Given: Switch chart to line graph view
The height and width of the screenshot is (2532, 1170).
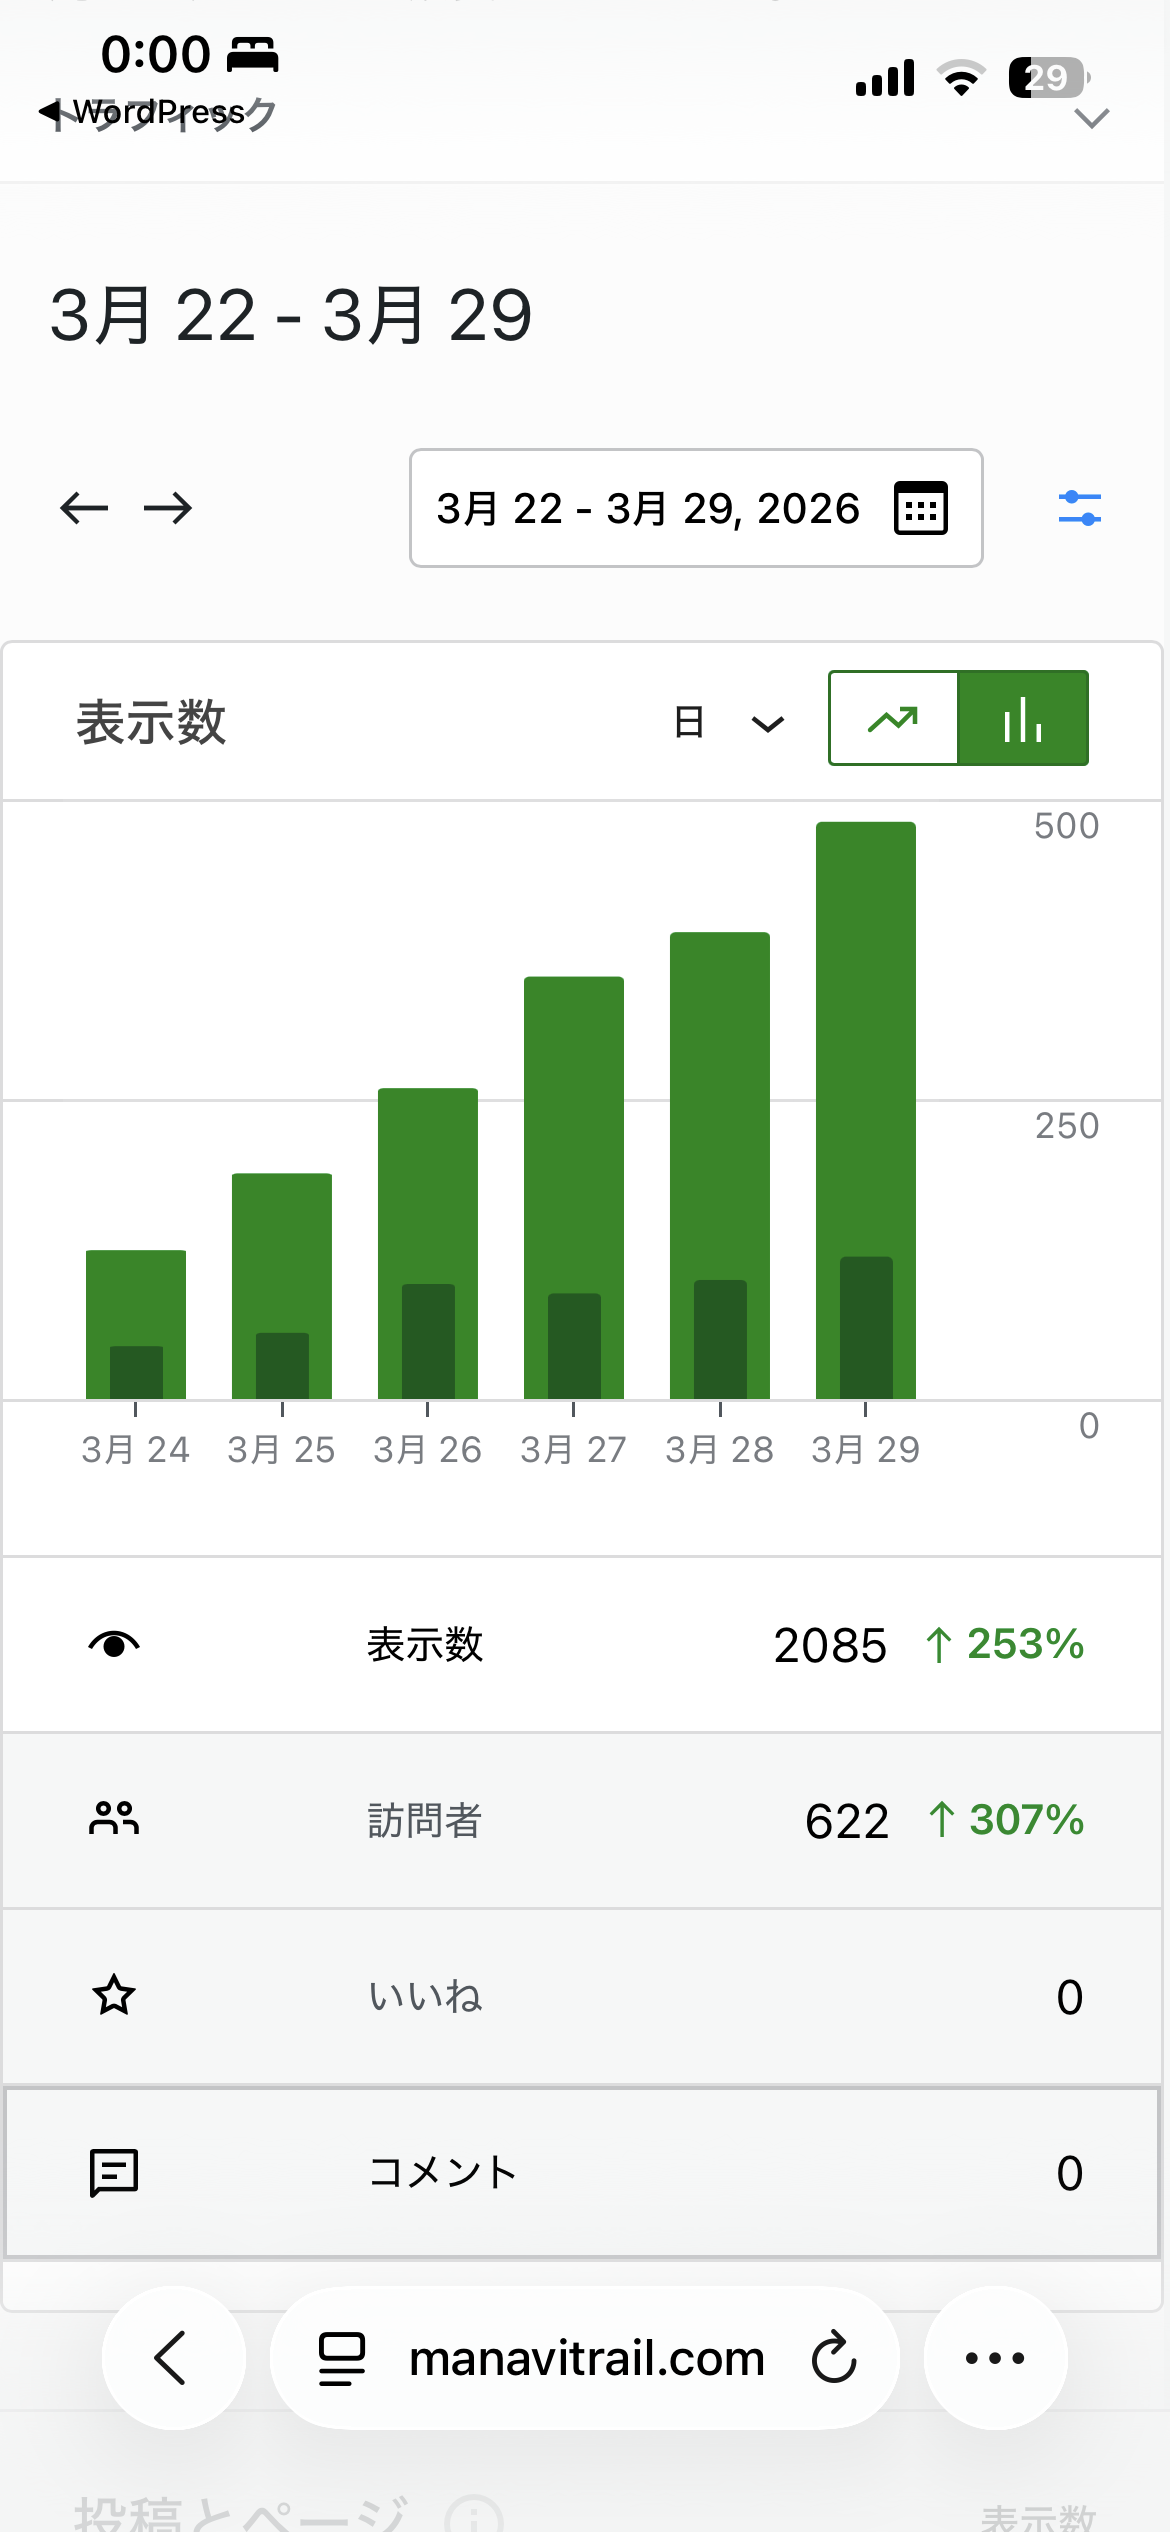Looking at the screenshot, I should tap(893, 719).
